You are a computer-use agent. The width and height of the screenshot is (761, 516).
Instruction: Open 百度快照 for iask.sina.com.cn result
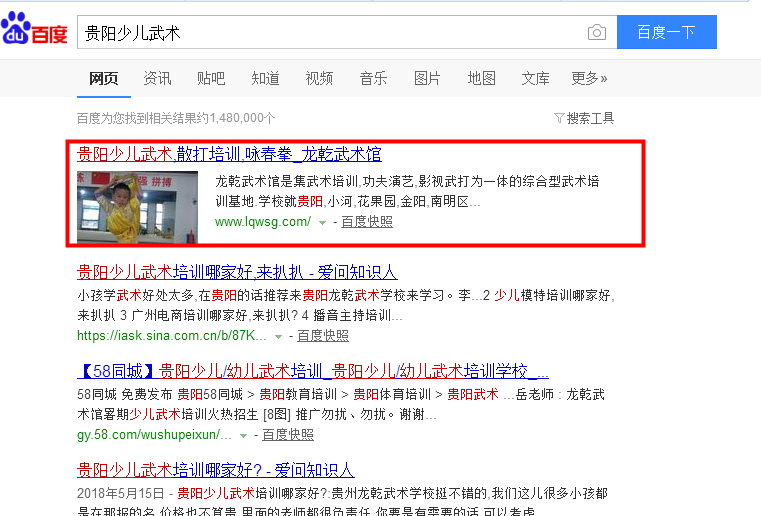(323, 336)
